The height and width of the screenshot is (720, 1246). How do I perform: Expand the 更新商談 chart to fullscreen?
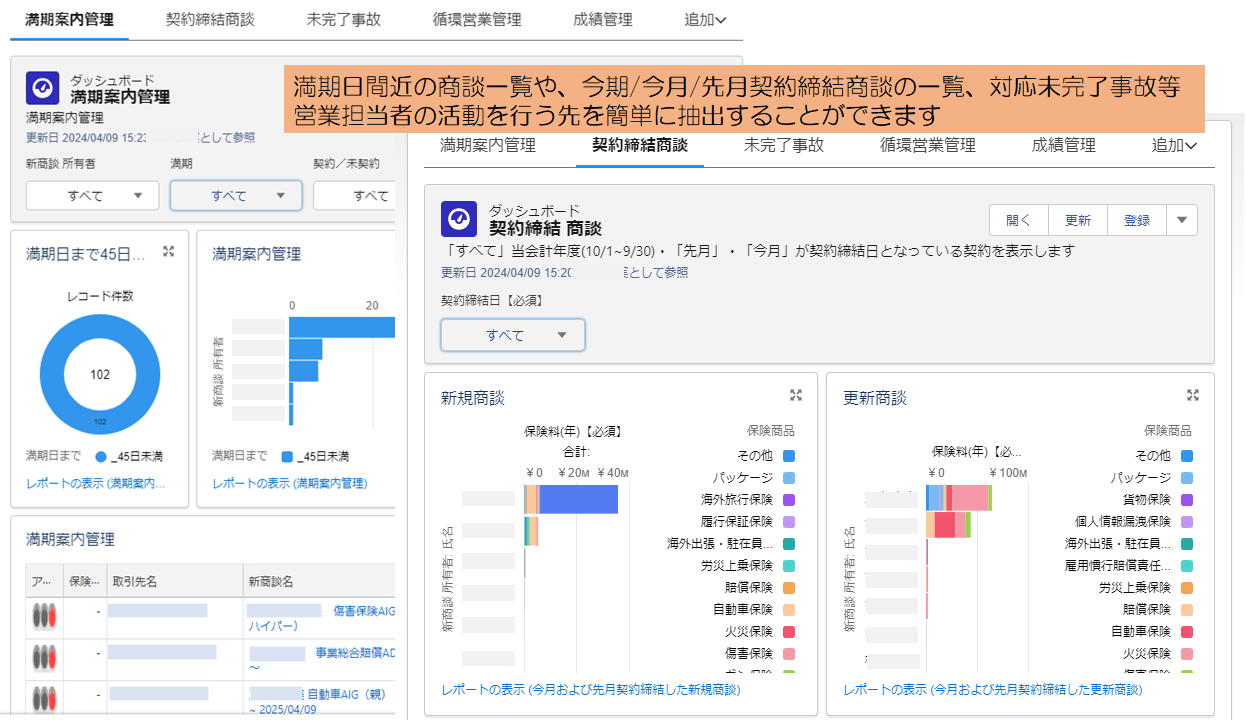(1192, 396)
